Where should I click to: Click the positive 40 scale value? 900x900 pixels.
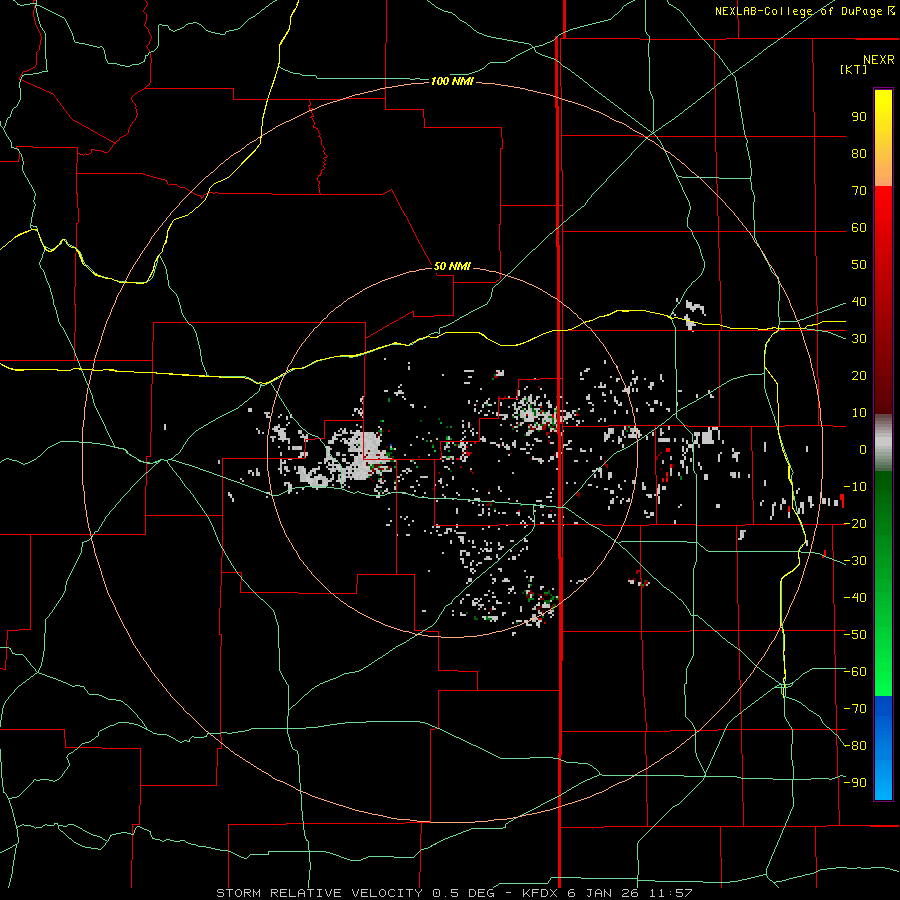click(859, 302)
